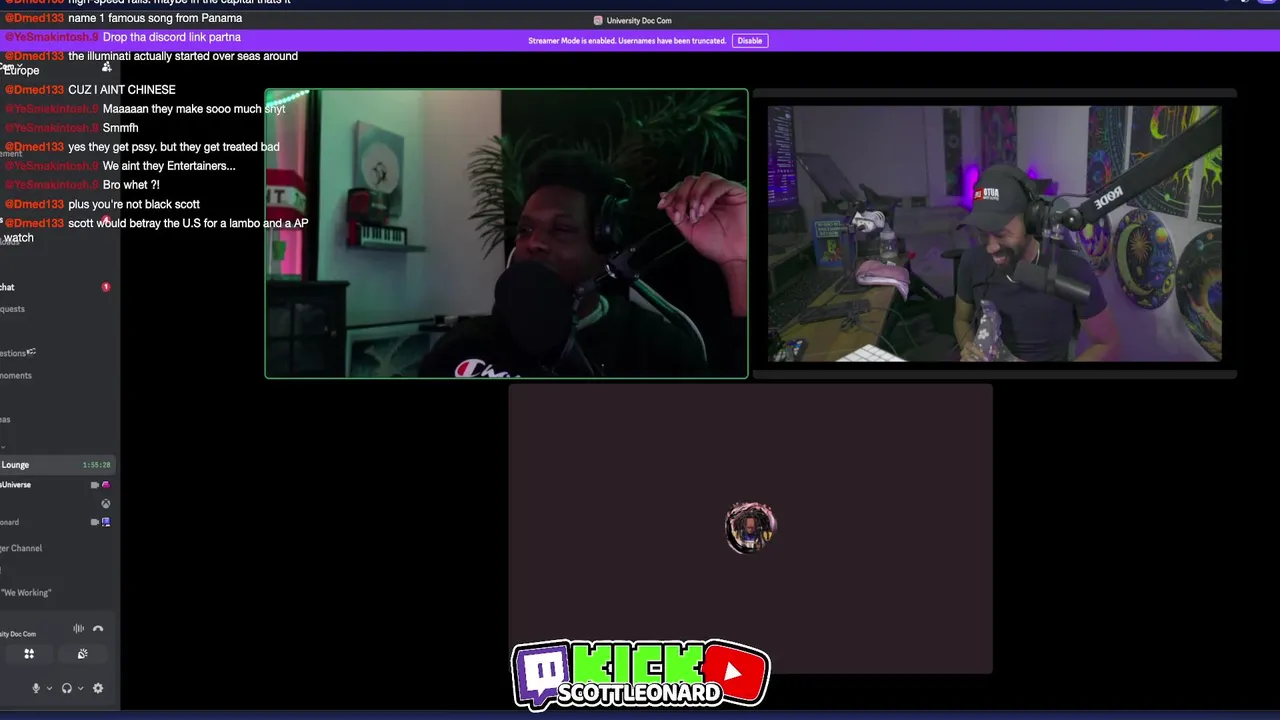Viewport: 1280px width, 720px height.
Task: Click the "Bro whet ?!" chat message
Action: tap(131, 185)
